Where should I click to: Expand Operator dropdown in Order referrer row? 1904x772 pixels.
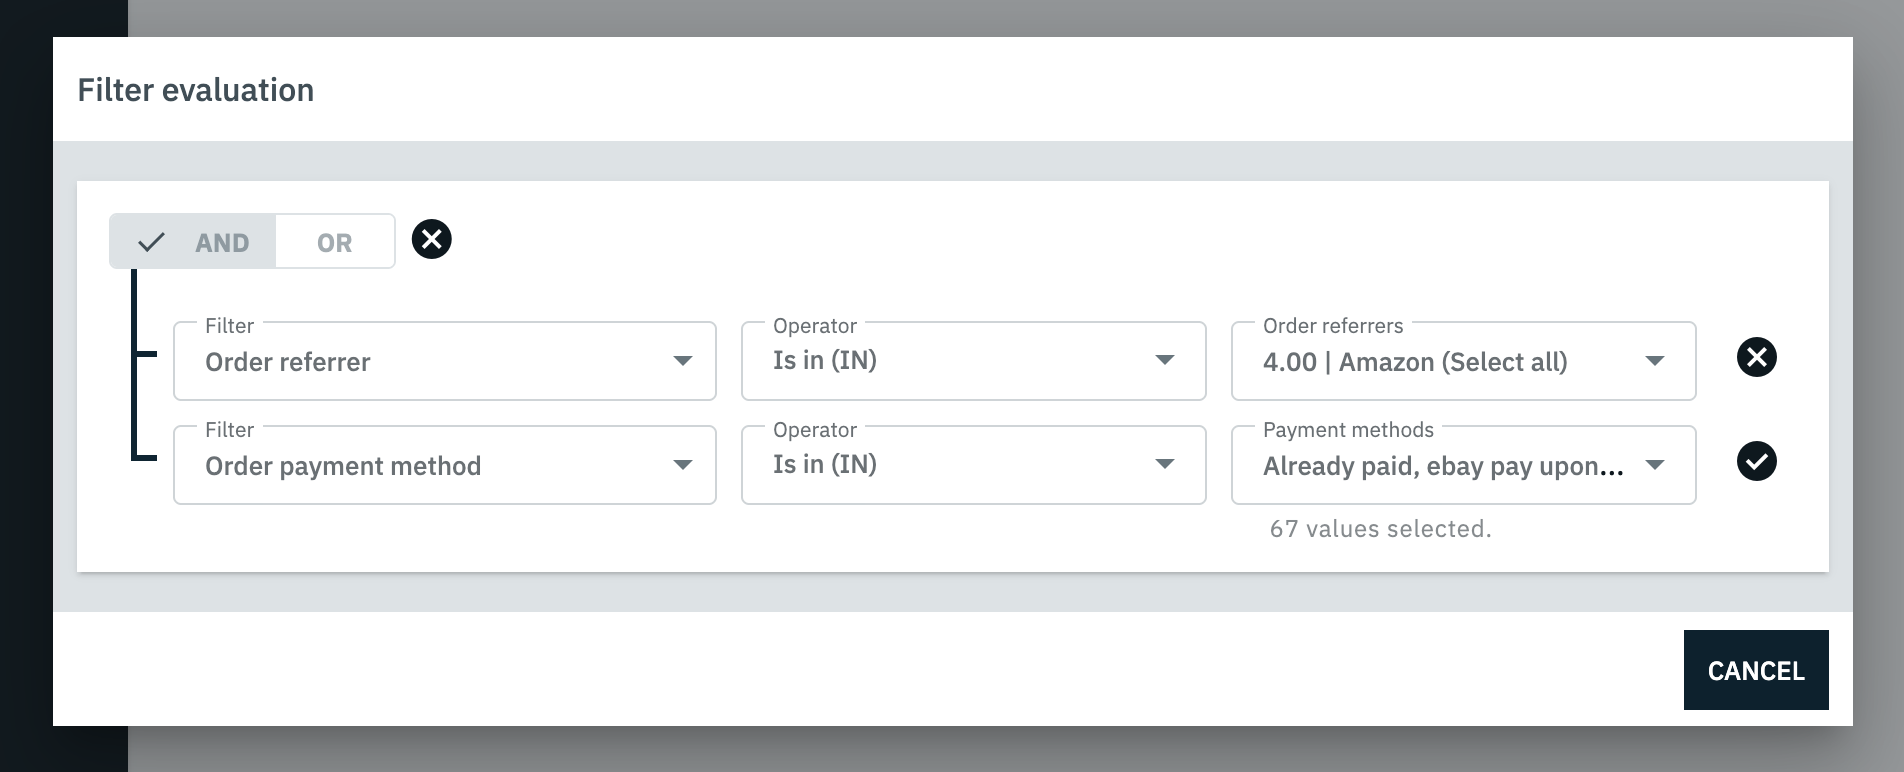tap(974, 361)
